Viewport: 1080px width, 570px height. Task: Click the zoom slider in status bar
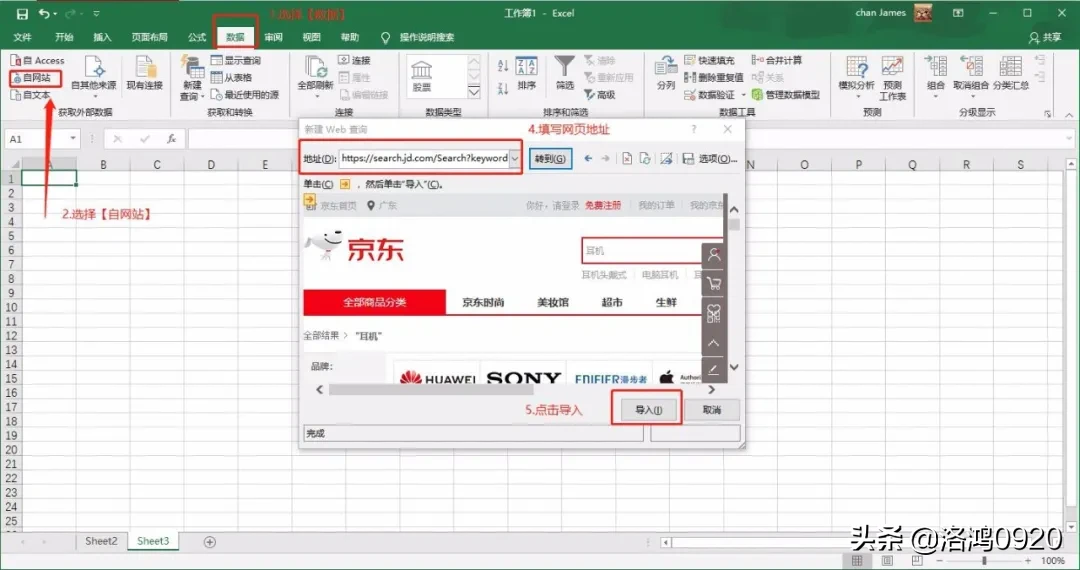pos(984,561)
